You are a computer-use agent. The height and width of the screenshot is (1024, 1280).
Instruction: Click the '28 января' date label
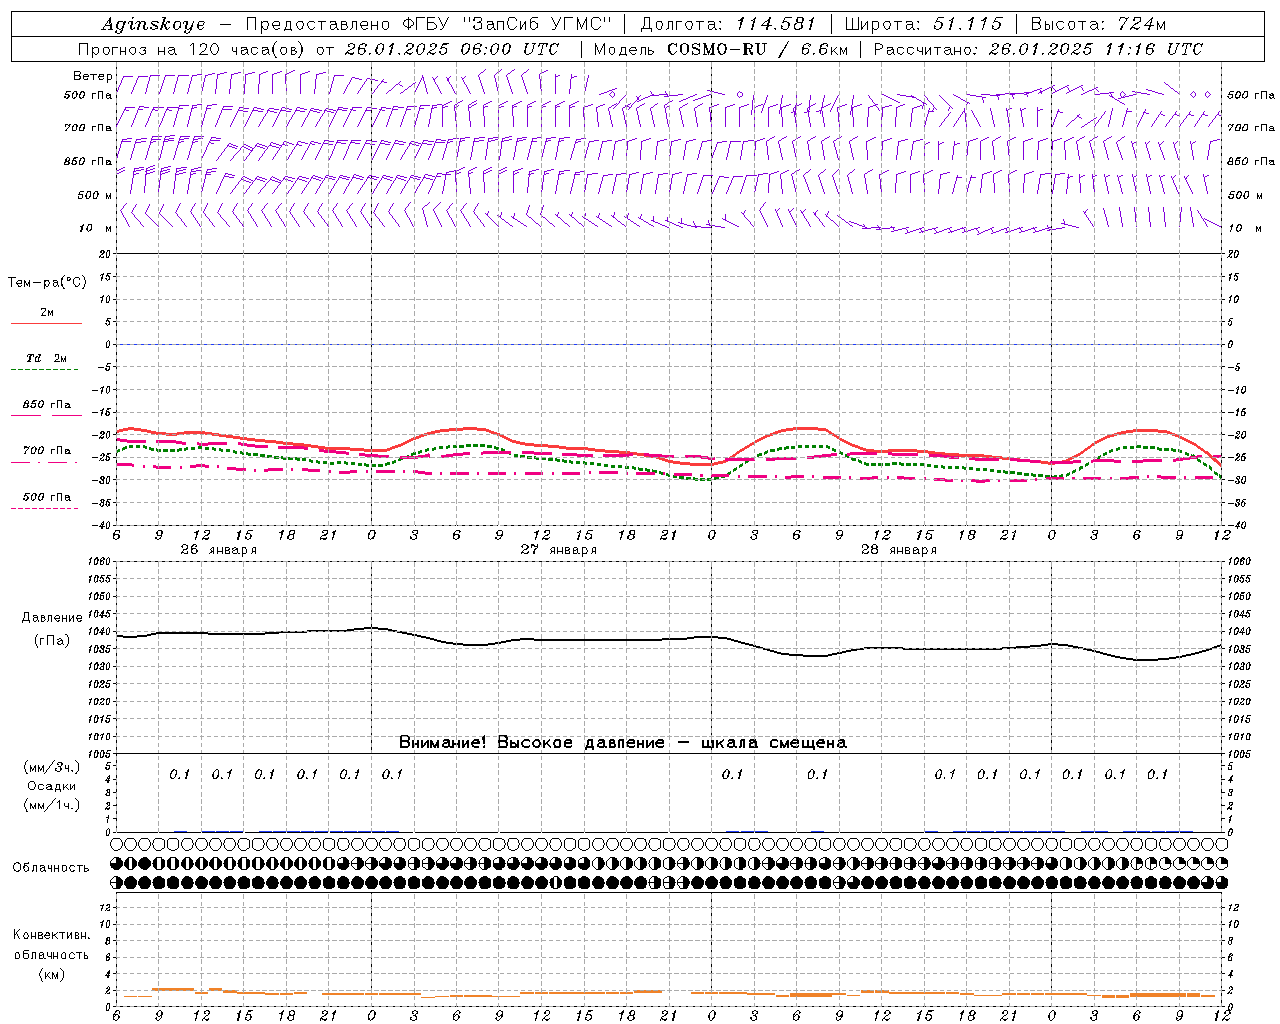(899, 550)
